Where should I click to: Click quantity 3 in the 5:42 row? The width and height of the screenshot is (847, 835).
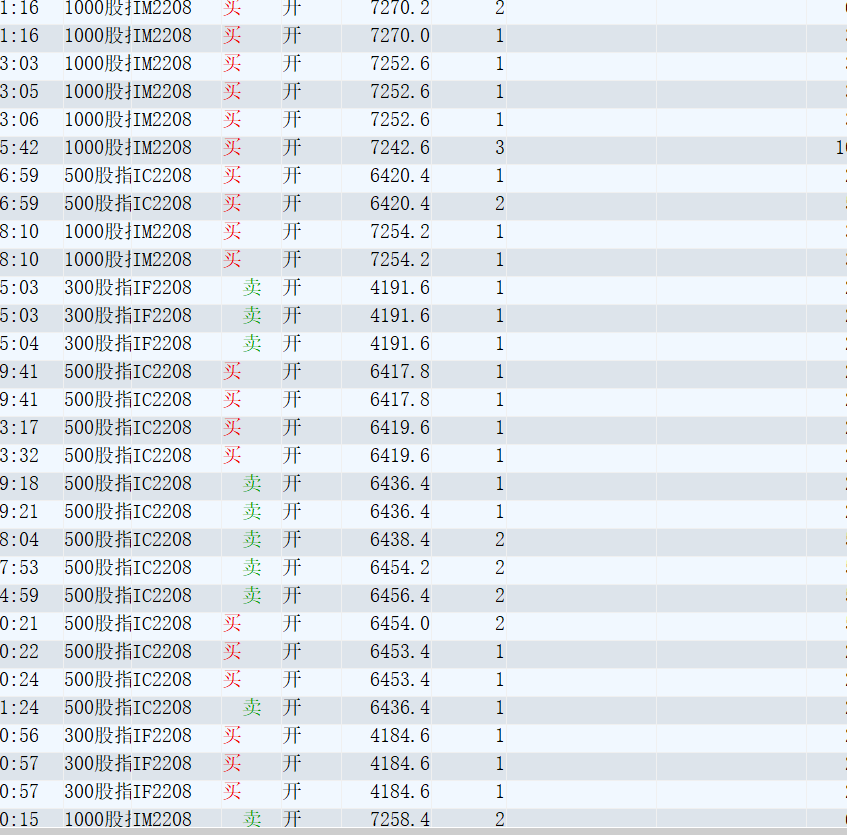tap(500, 147)
